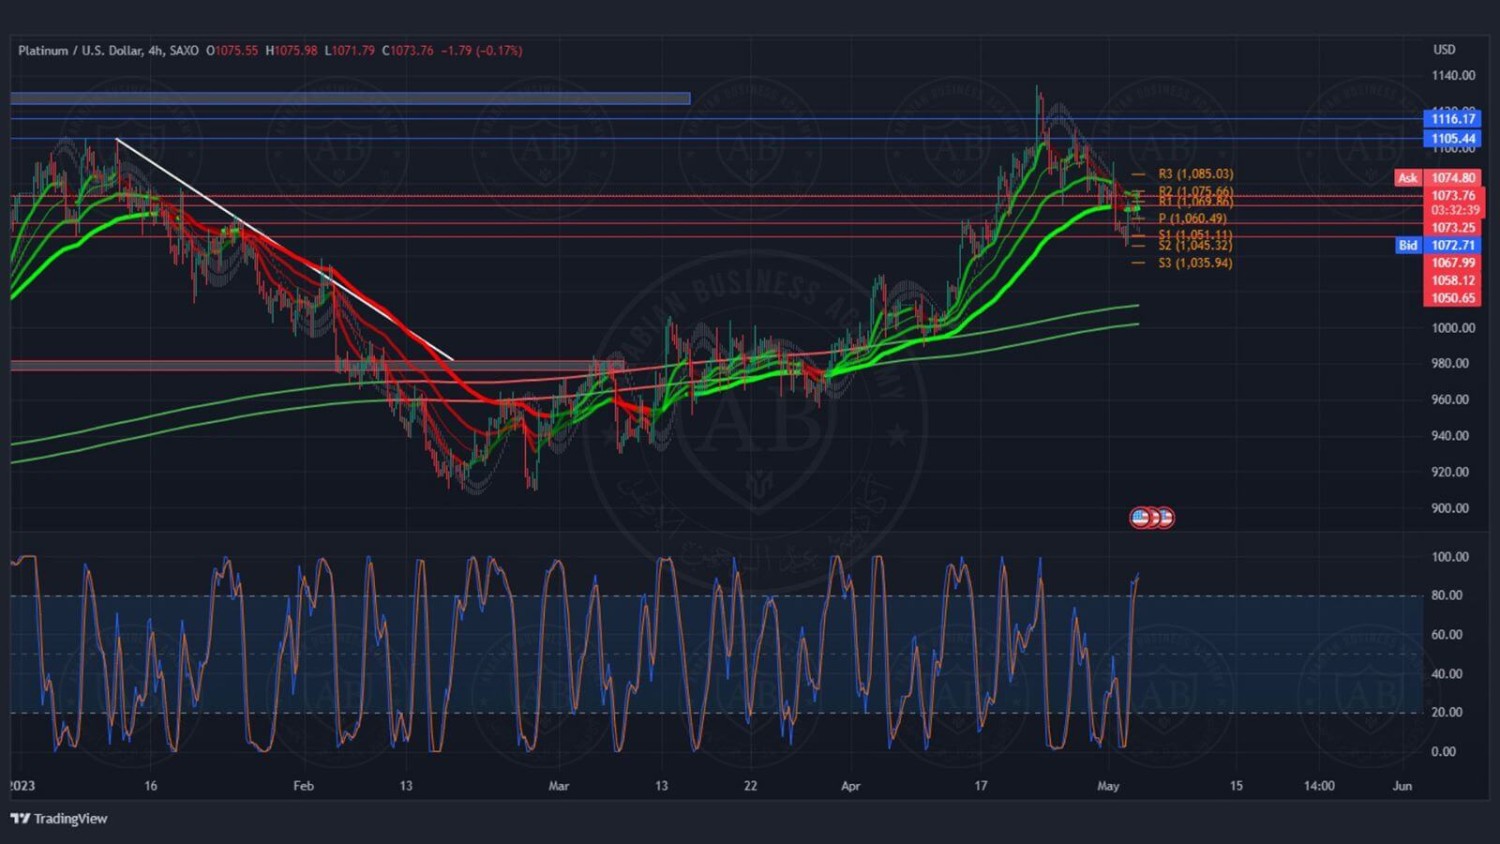Click the 1000.00 price axis label
Viewport: 1500px width, 844px height.
(x=1453, y=328)
